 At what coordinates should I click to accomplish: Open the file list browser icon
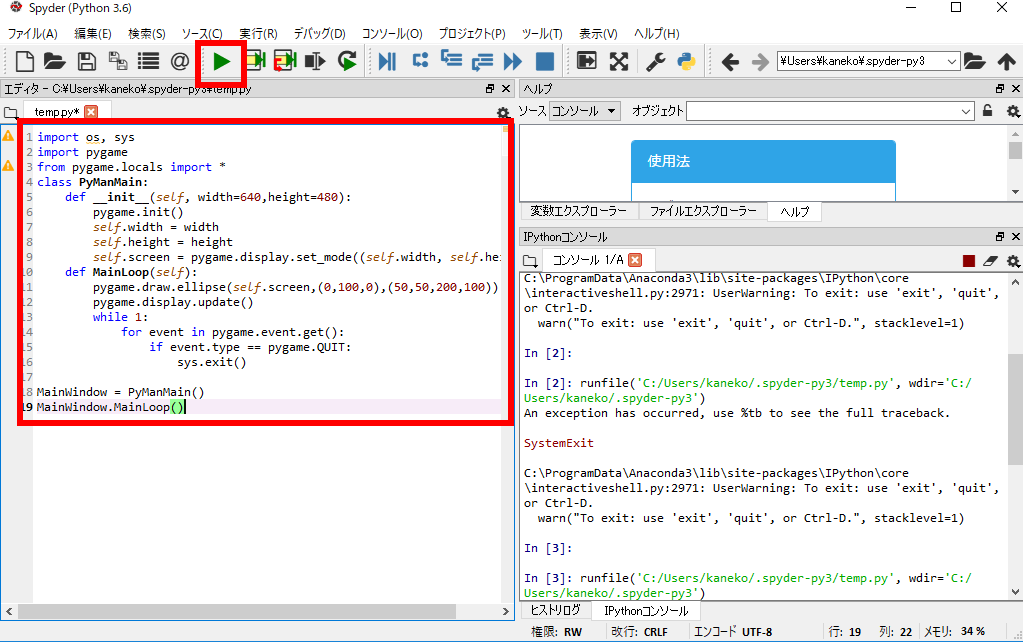click(x=149, y=61)
